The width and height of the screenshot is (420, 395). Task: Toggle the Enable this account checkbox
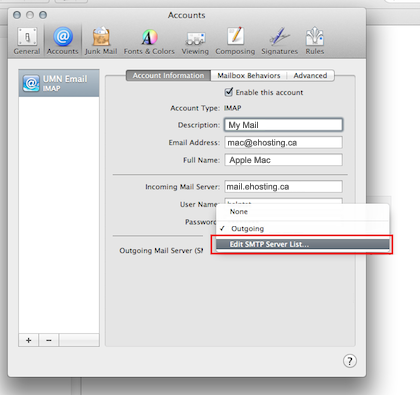coord(229,92)
